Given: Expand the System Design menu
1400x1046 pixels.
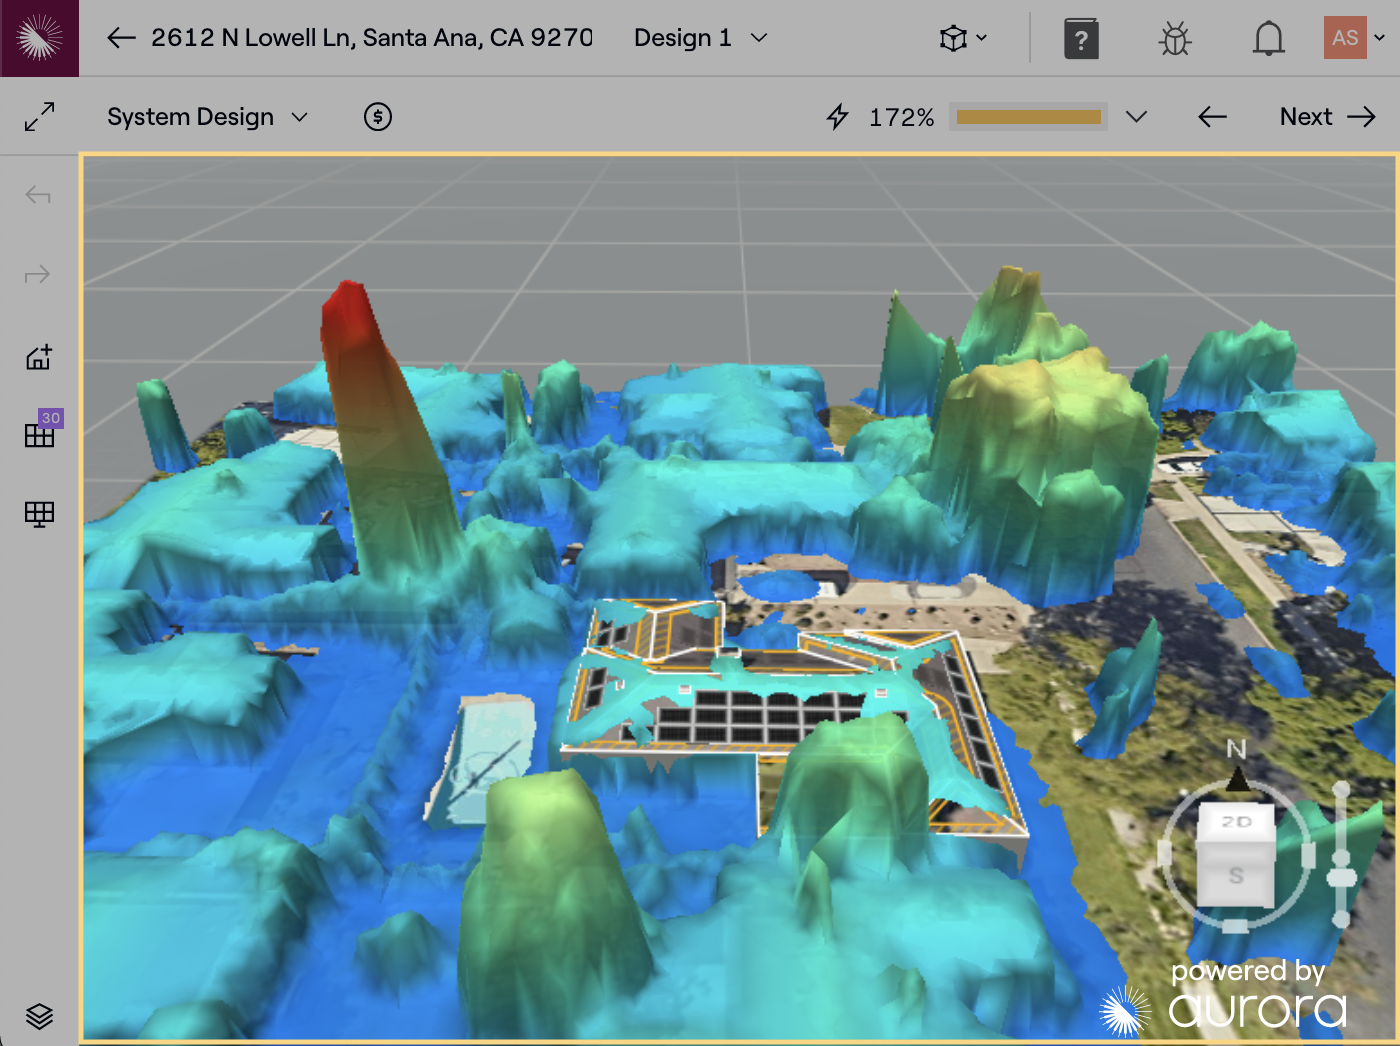Looking at the screenshot, I should click(x=207, y=117).
